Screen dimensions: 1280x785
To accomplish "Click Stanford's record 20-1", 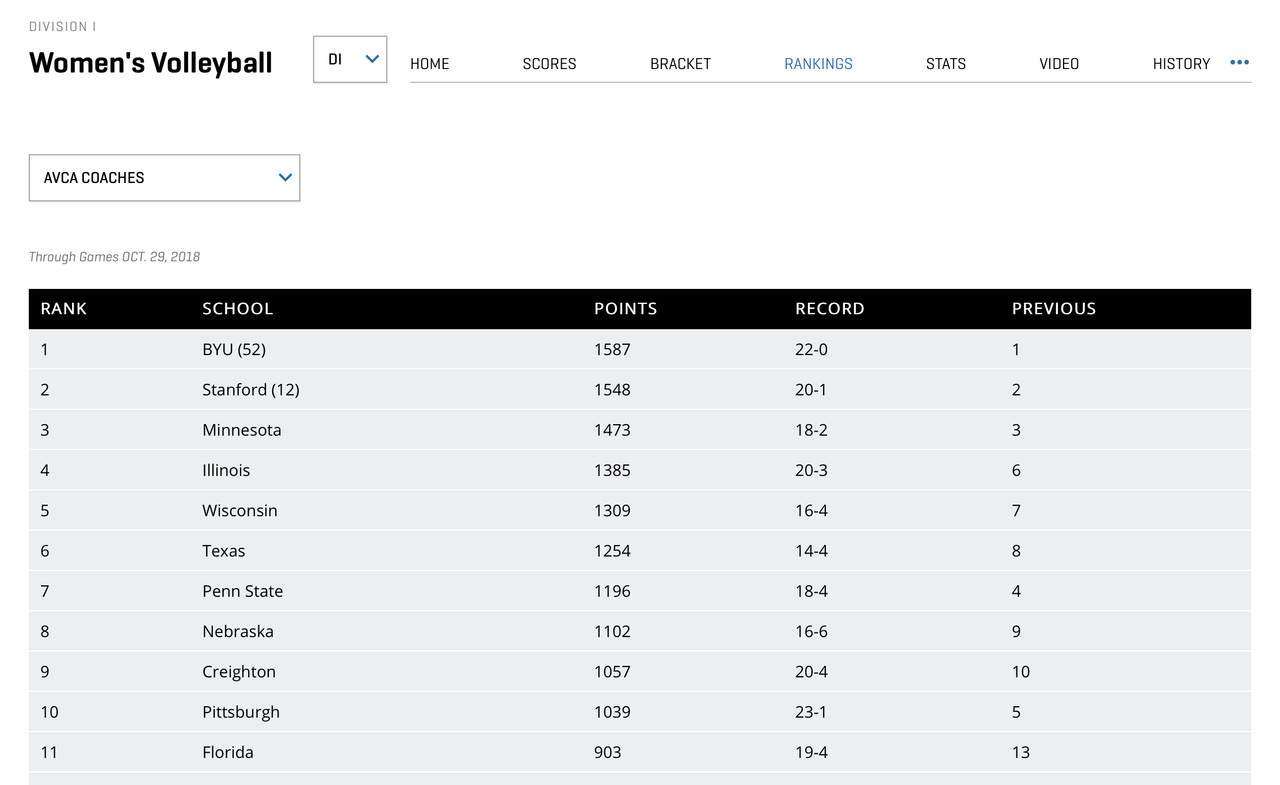I will (811, 390).
